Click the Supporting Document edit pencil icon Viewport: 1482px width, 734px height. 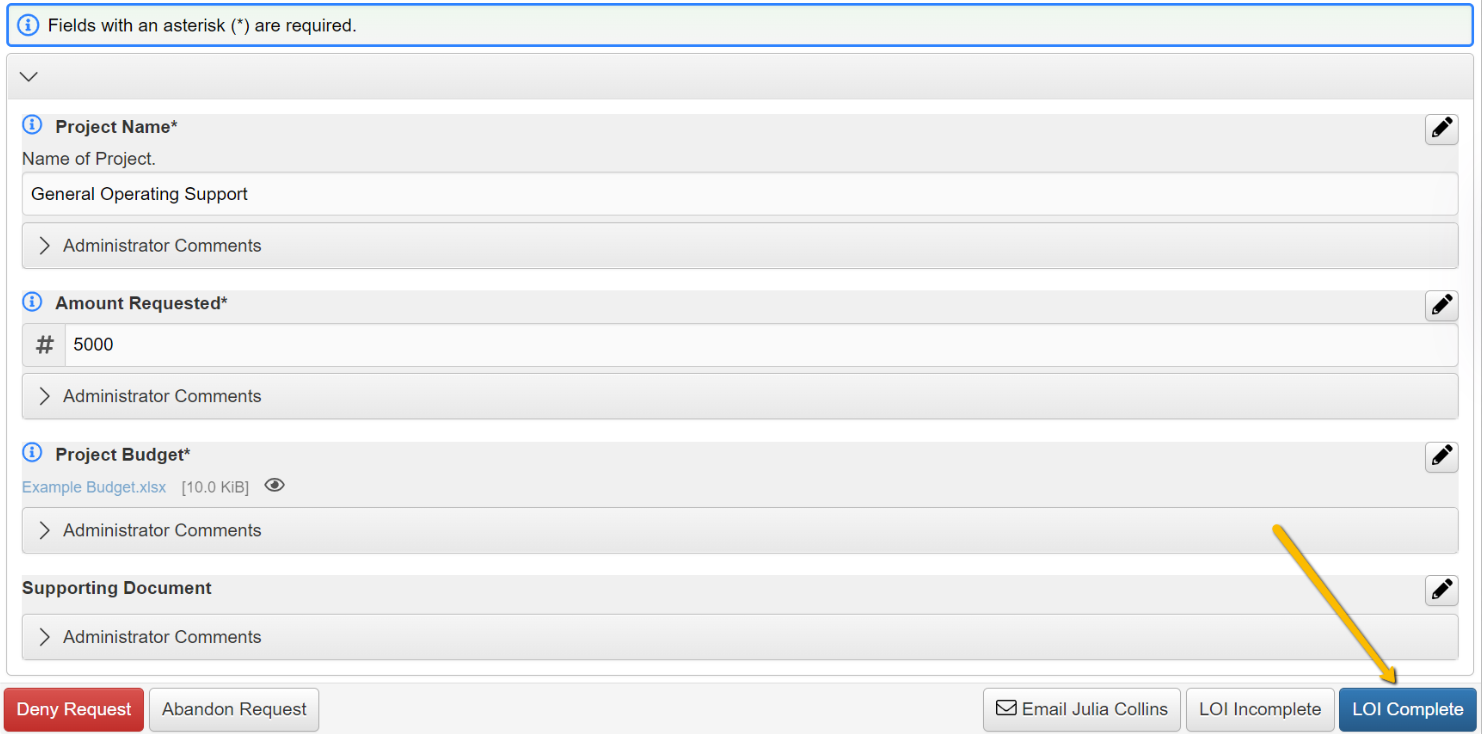click(x=1441, y=590)
